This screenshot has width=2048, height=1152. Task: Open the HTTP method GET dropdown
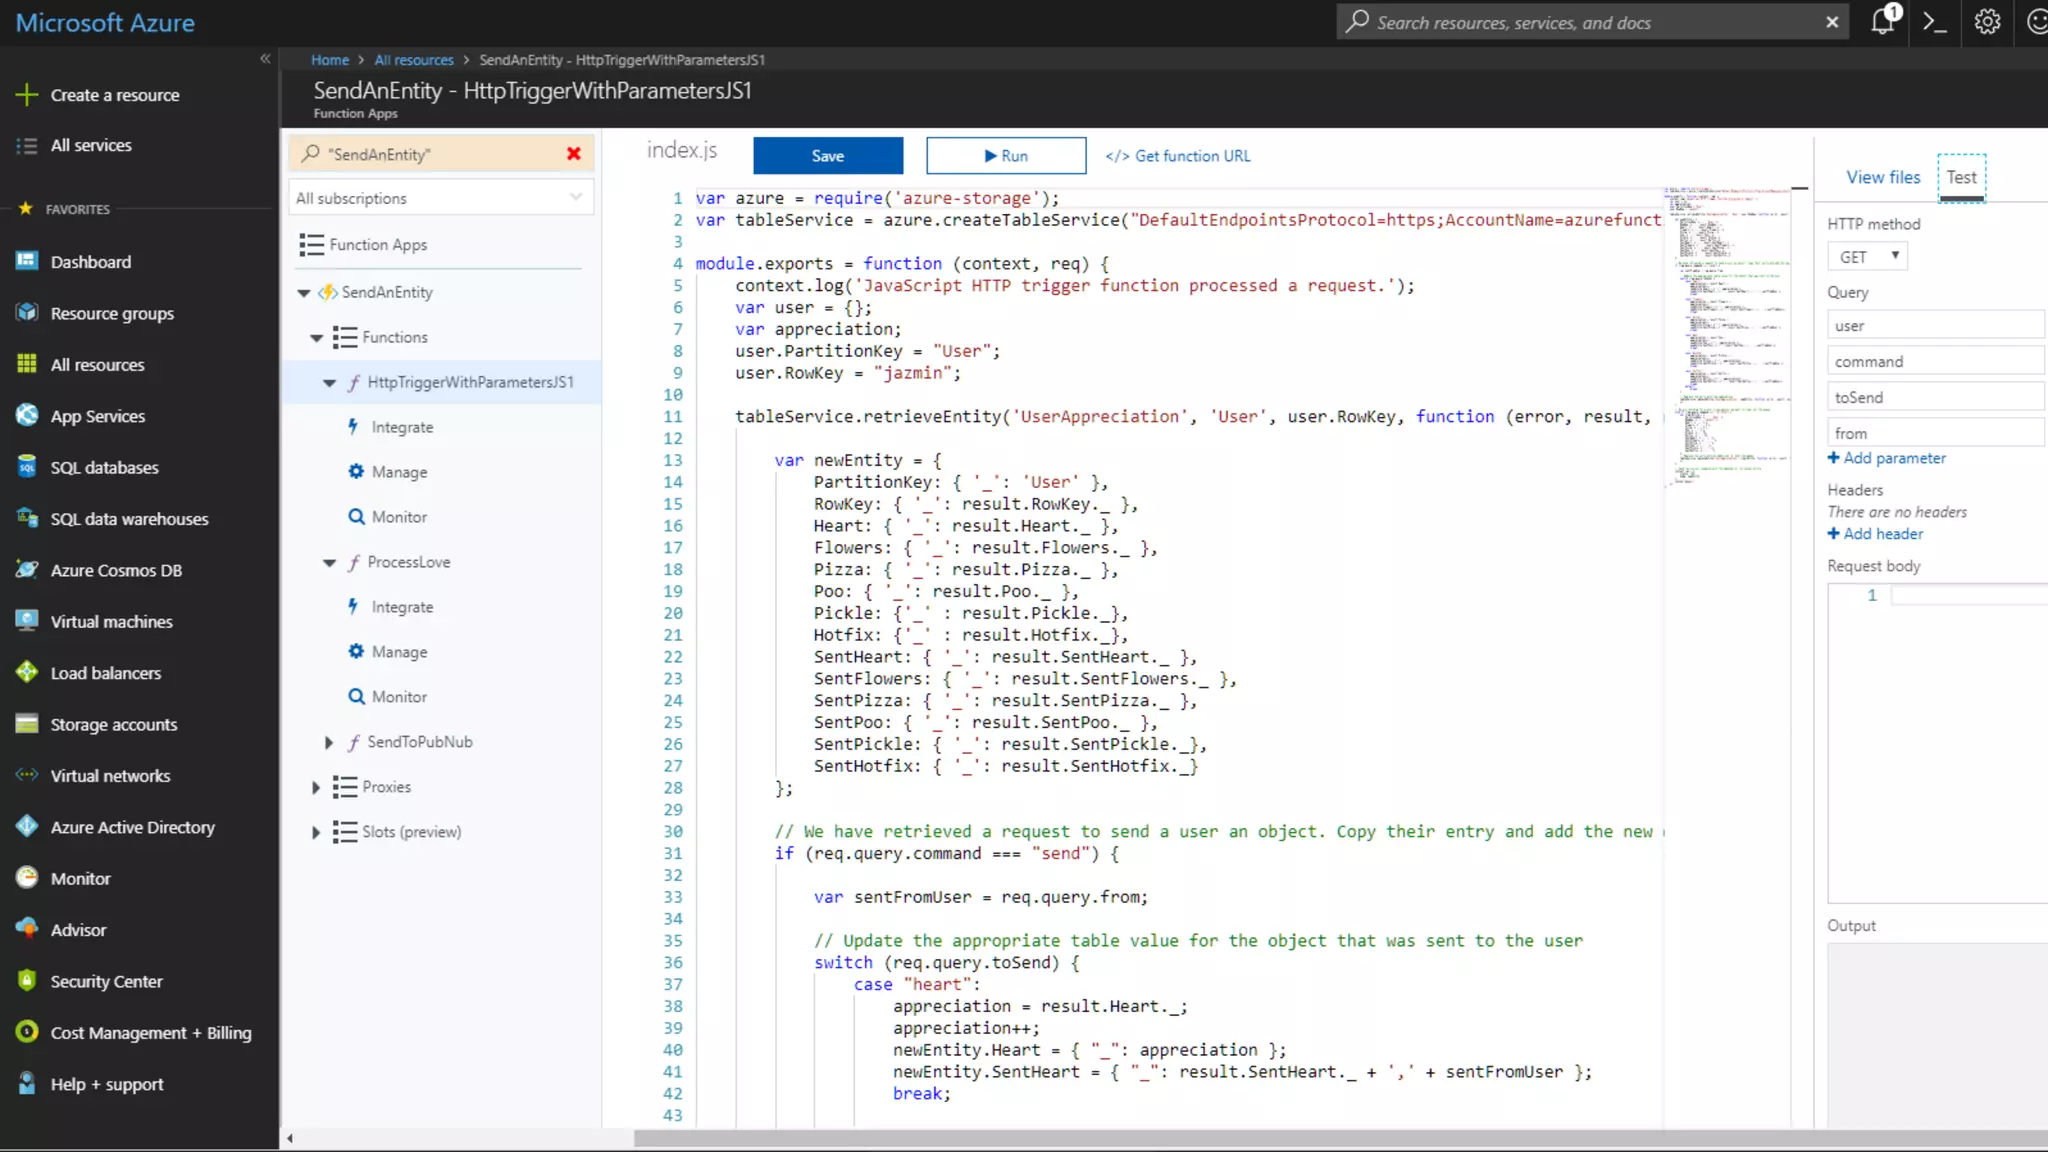[x=1867, y=257]
